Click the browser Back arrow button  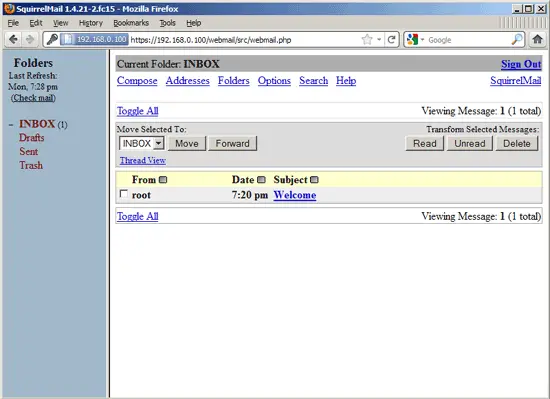point(13,39)
